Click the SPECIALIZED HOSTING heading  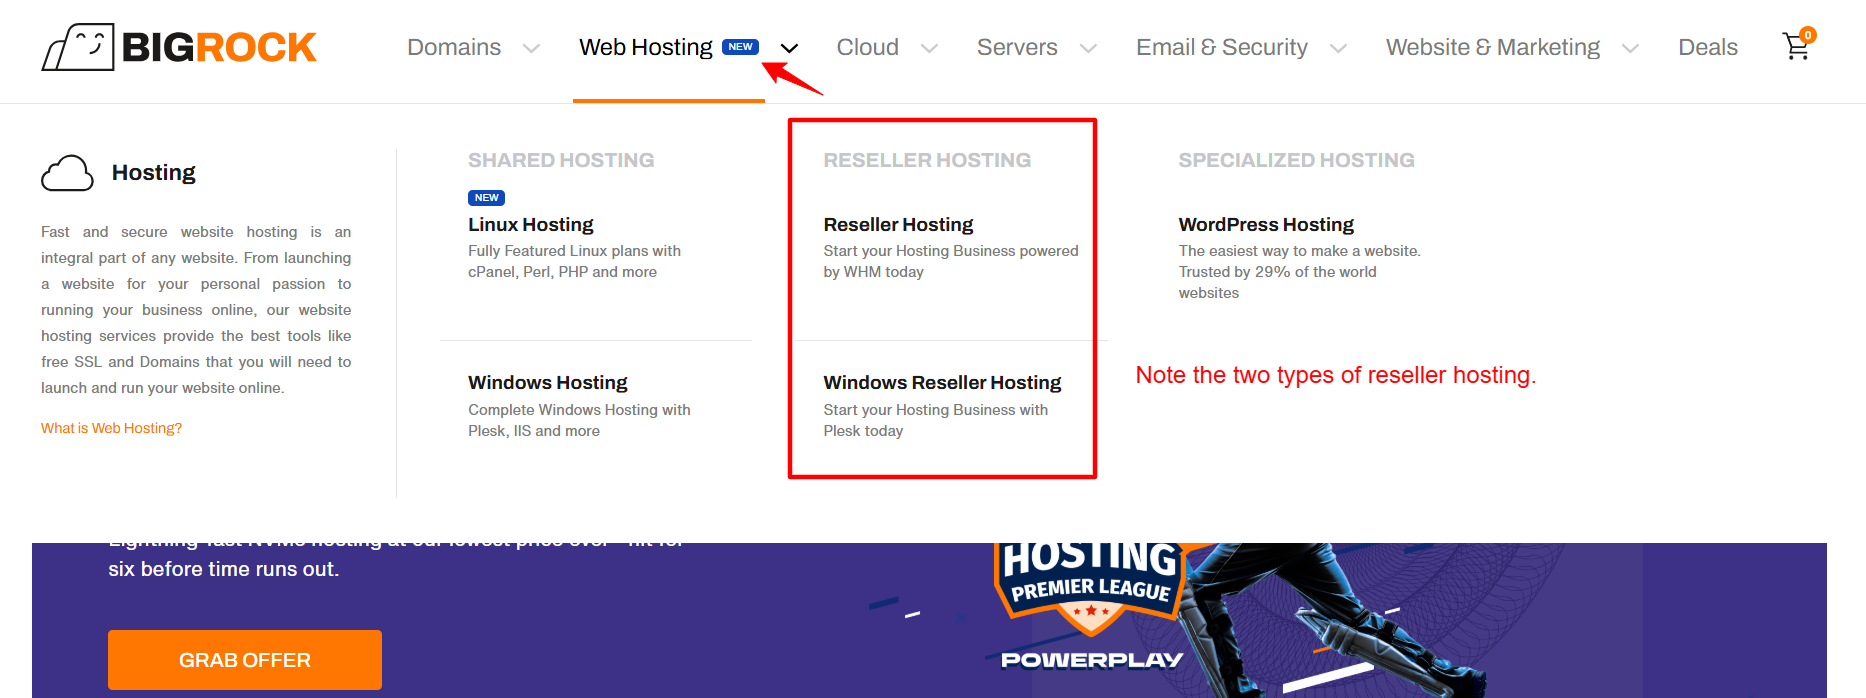pyautogui.click(x=1296, y=160)
